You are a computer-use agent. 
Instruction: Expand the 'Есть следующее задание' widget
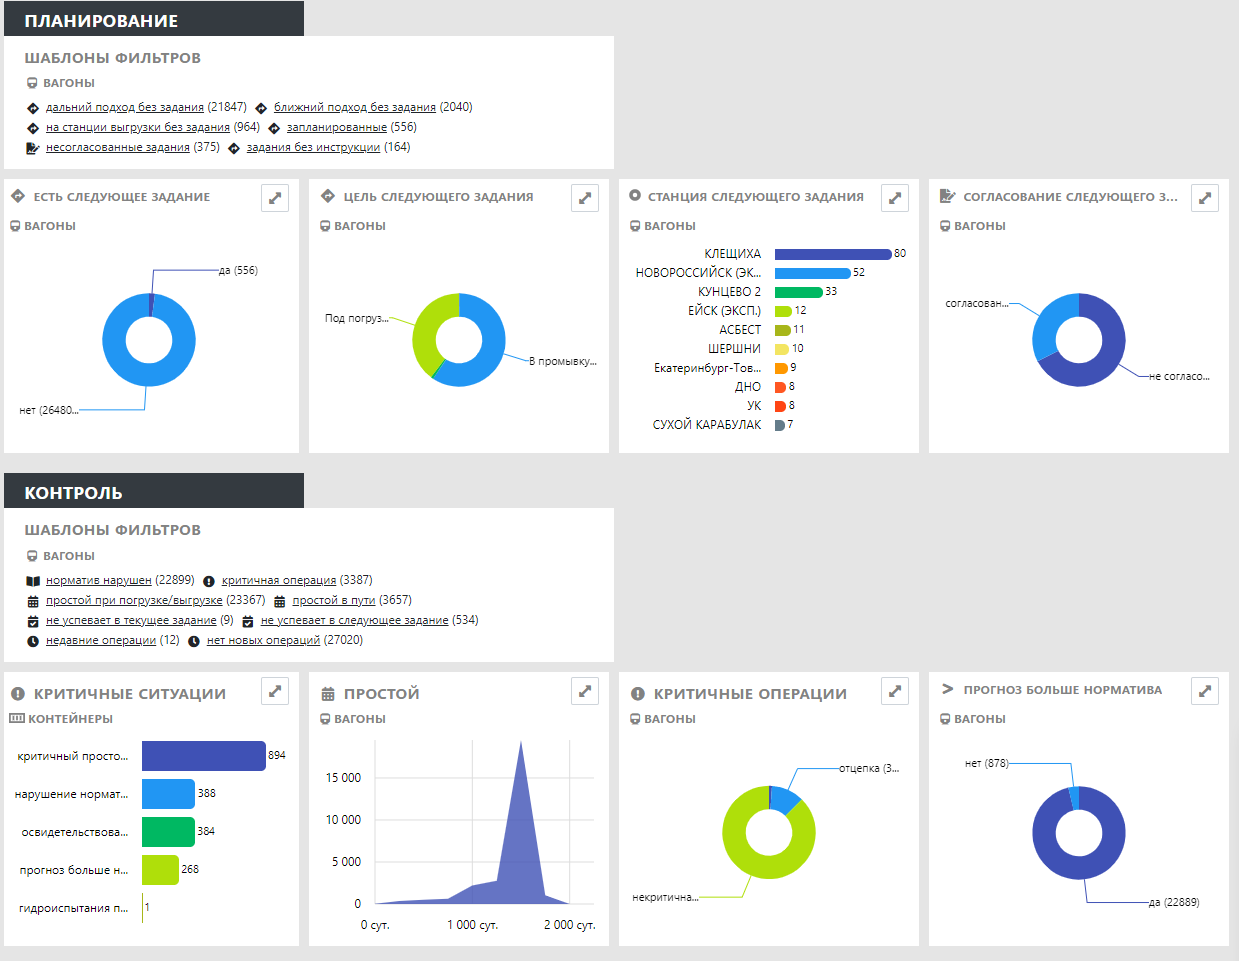pyautogui.click(x=275, y=198)
